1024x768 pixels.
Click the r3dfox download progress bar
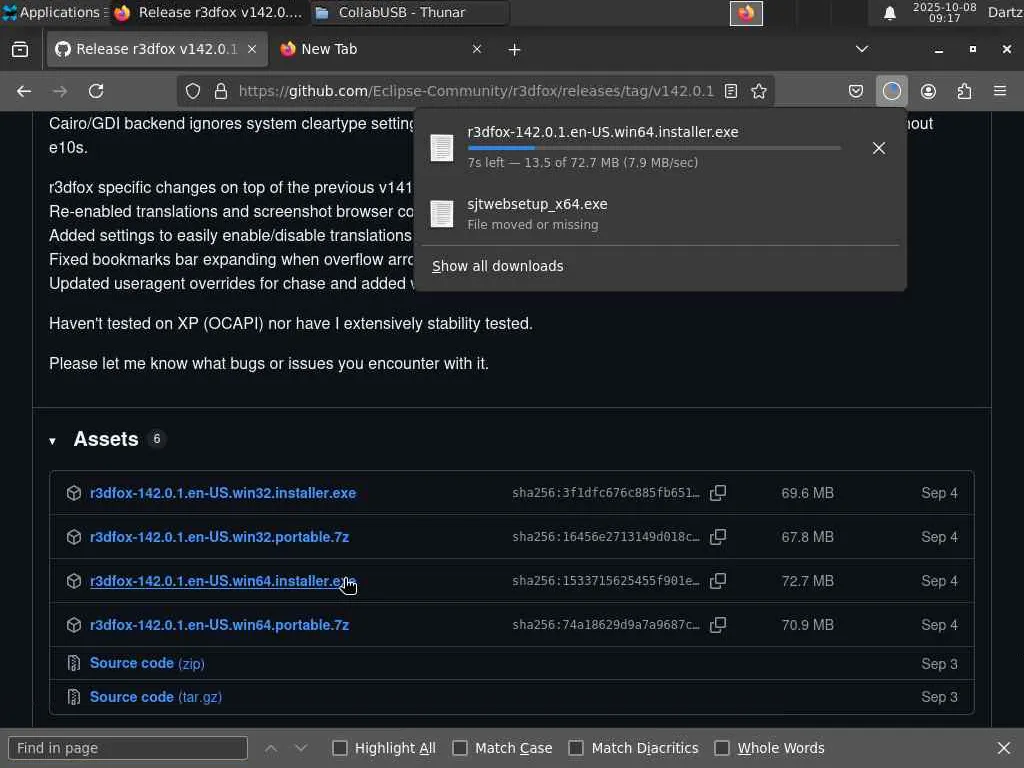point(654,148)
